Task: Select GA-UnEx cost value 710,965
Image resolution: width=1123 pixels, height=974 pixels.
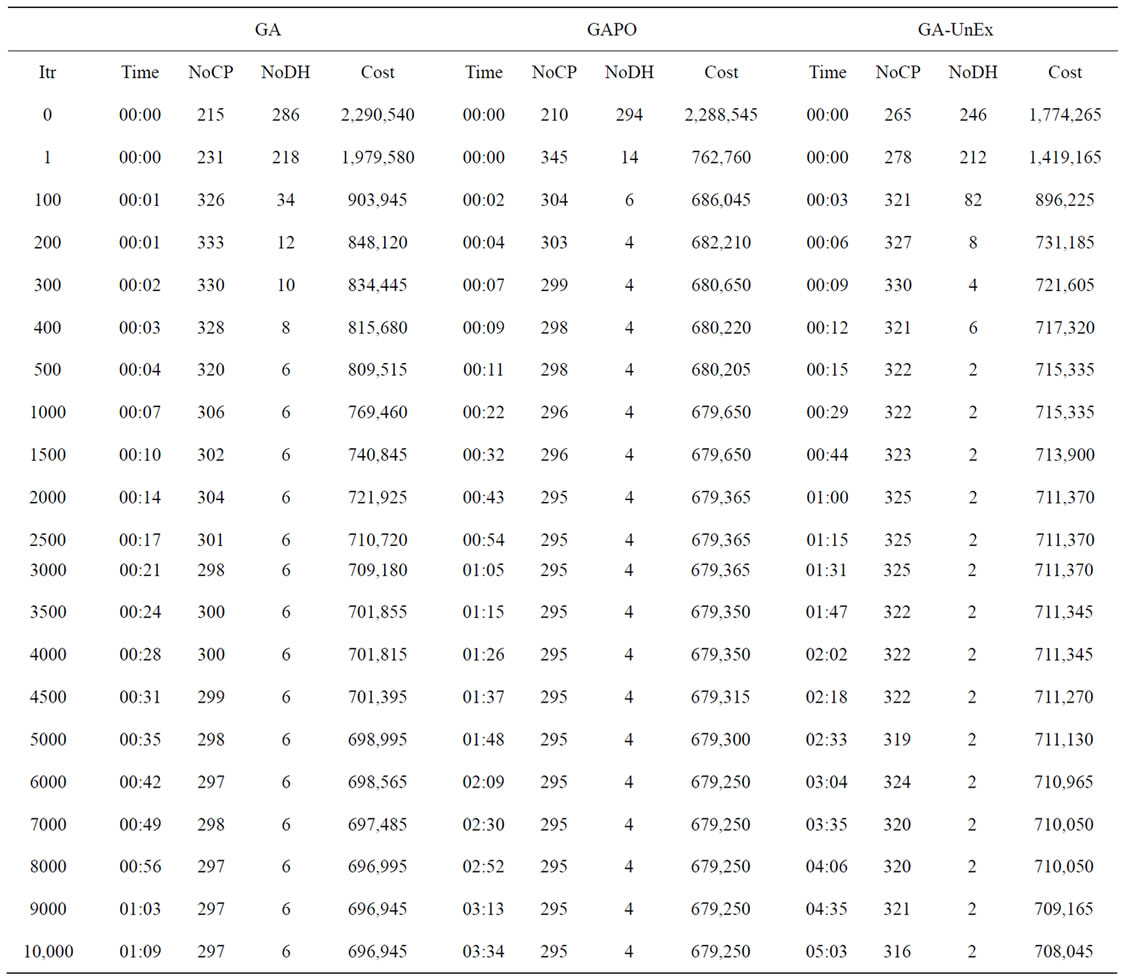Action: [x=1065, y=781]
